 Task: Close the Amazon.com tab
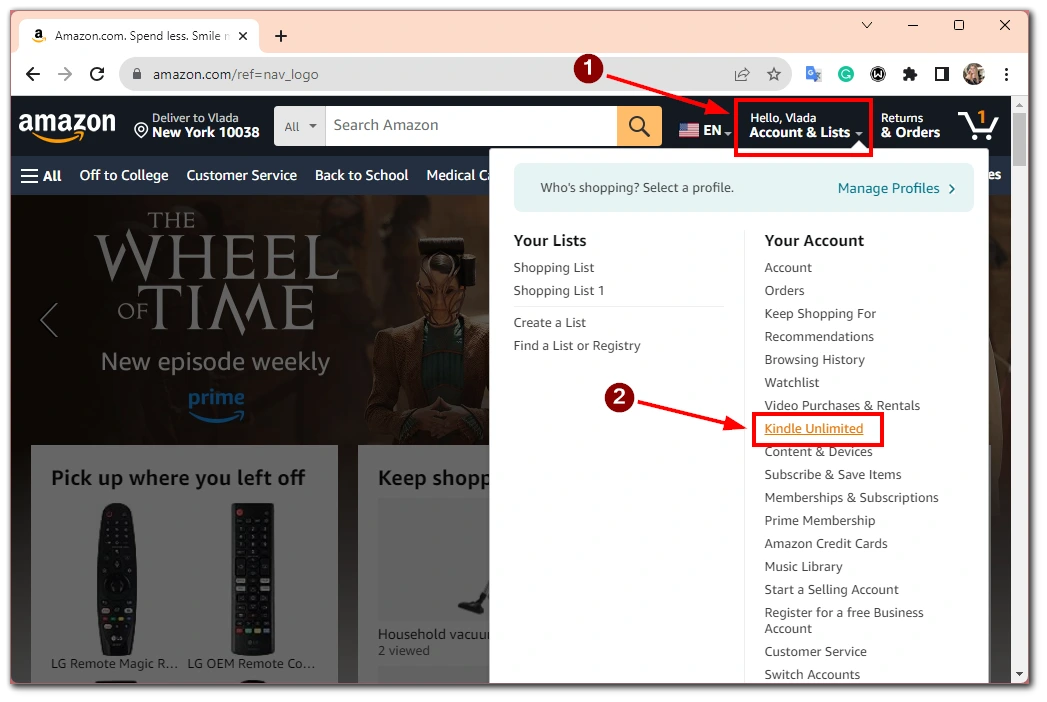point(243,36)
